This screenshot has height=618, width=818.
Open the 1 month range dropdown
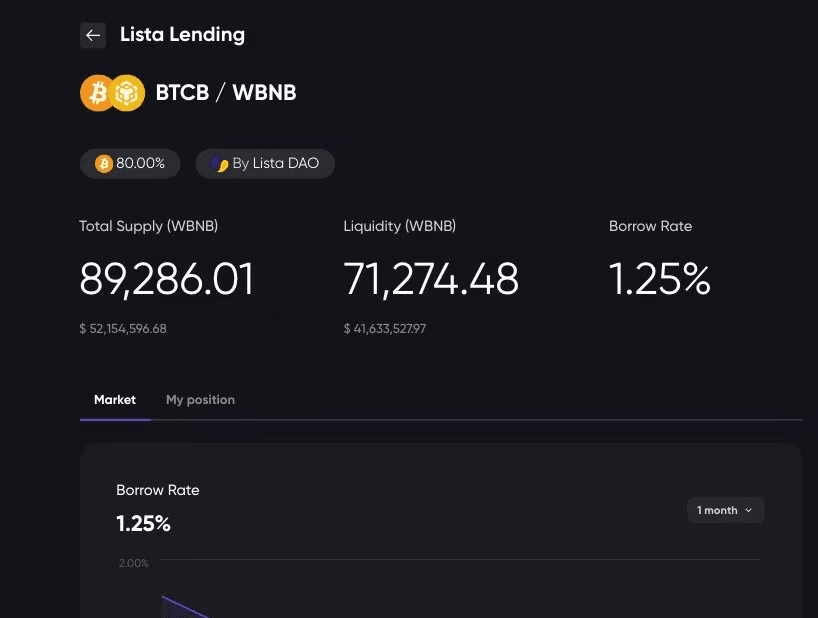(725, 510)
